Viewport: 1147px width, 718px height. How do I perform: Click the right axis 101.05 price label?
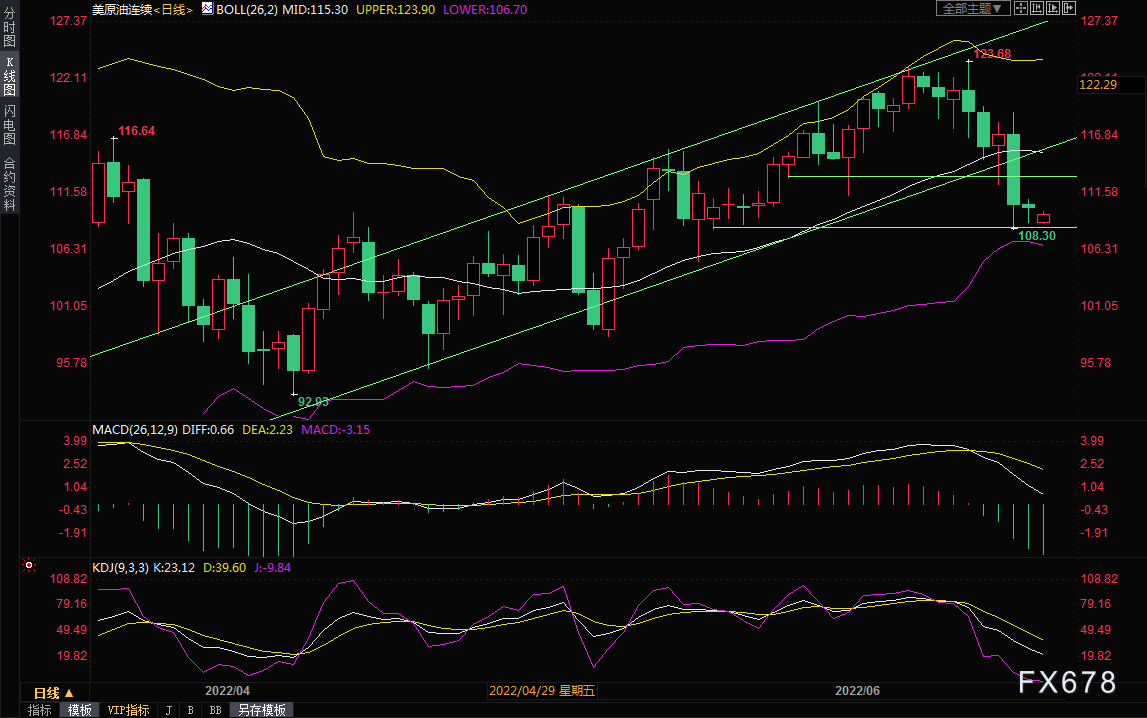click(x=1099, y=306)
